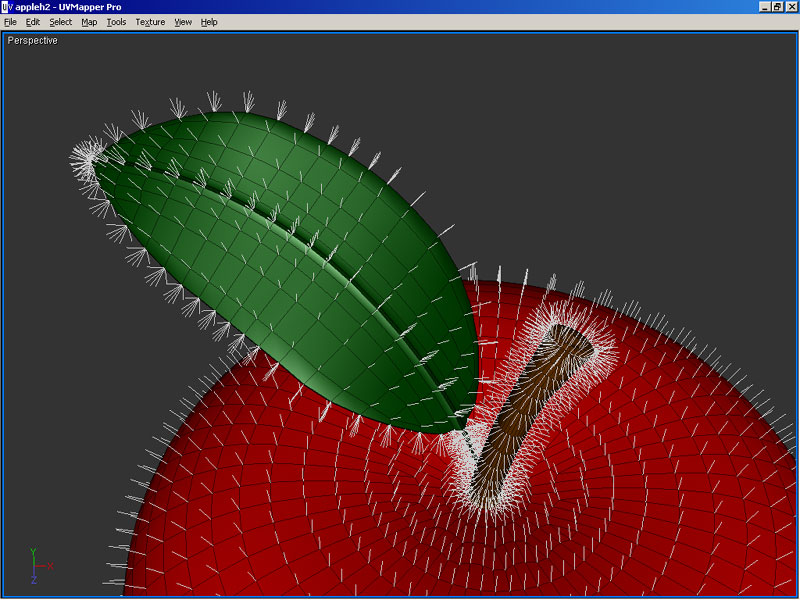
Task: Restore down the UVMapper Pro window
Action: click(777, 7)
